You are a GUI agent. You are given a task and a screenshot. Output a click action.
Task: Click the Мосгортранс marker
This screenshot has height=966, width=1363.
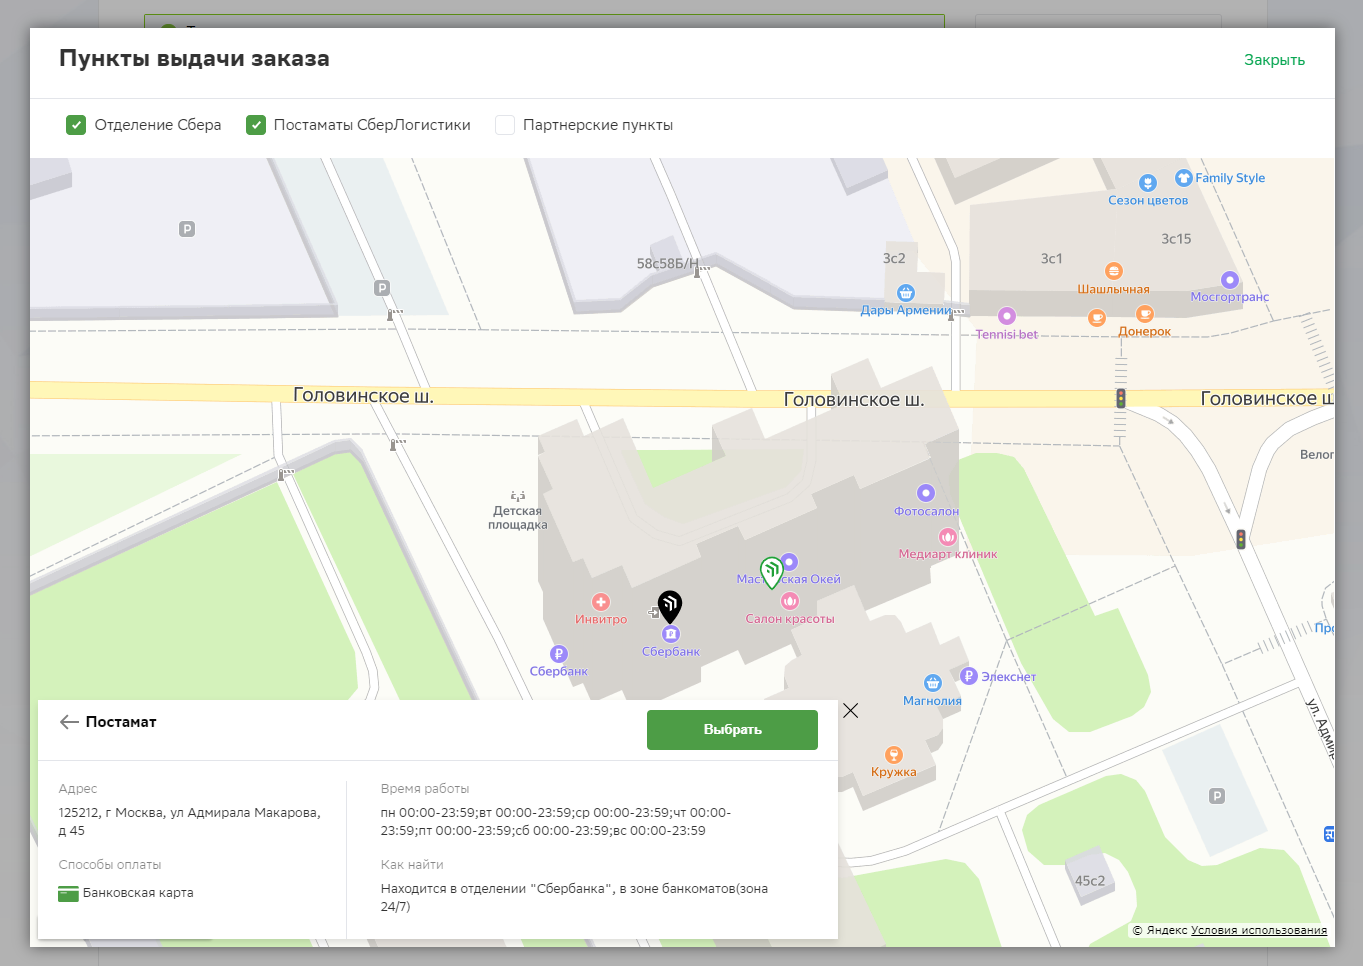(1230, 280)
